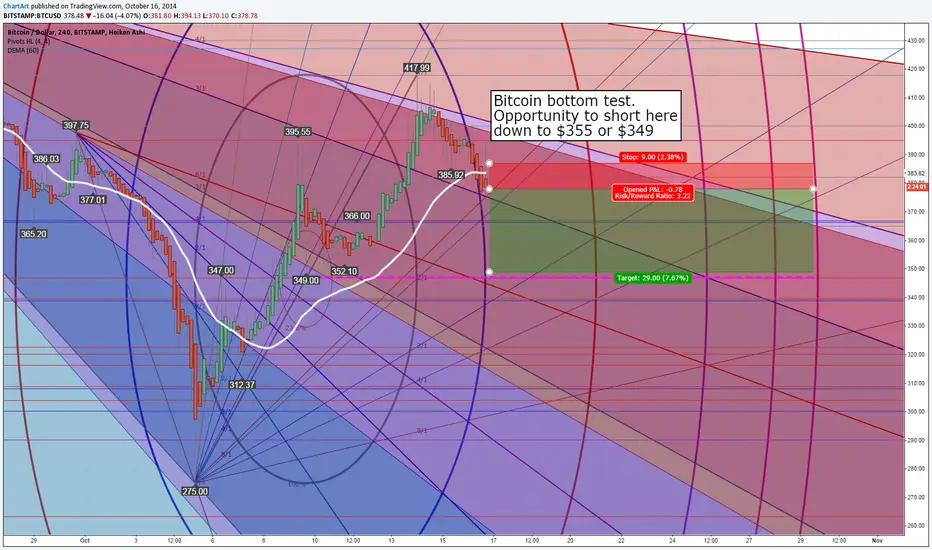Click the 385.92 pivot label
932x550 pixels.
click(x=451, y=175)
